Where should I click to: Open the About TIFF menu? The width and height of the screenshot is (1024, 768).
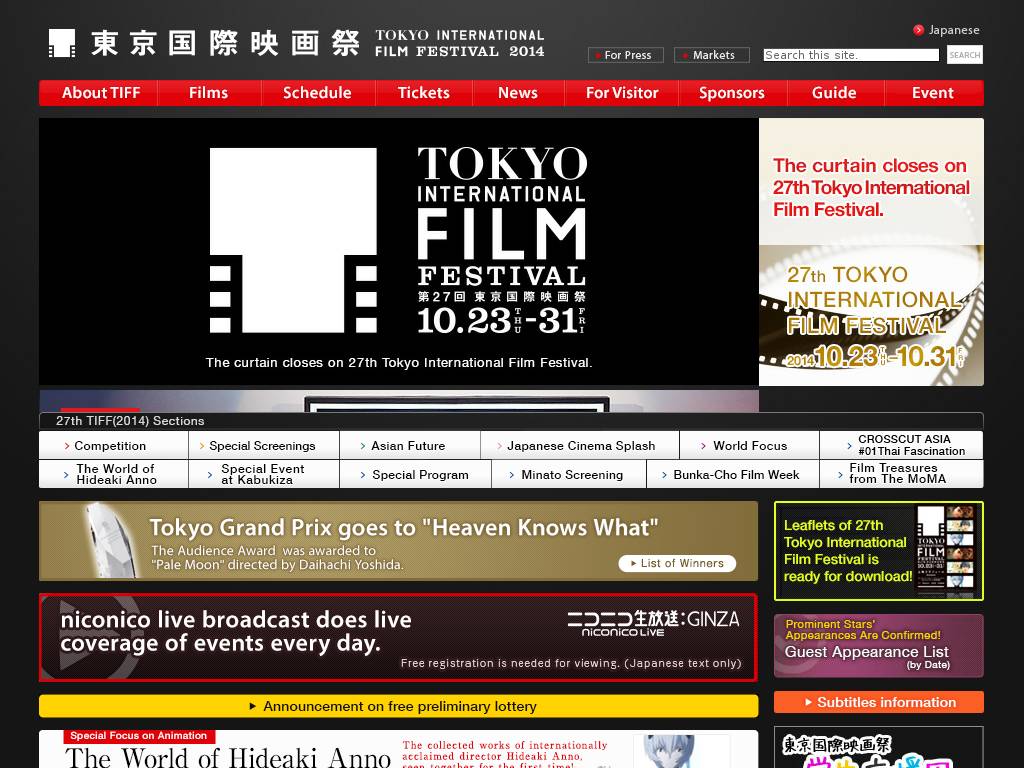(100, 93)
